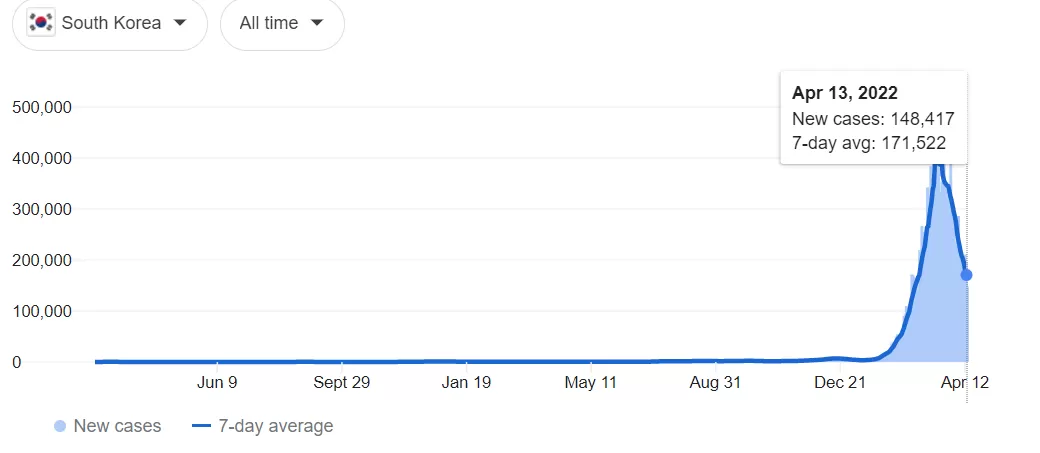Click the Aug 31 axis label
The image size is (1040, 453).
coord(715,383)
